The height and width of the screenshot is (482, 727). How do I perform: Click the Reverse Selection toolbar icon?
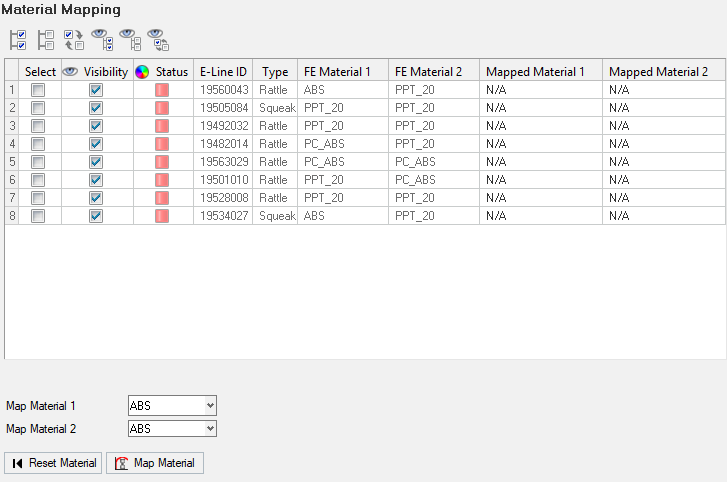[x=74, y=40]
